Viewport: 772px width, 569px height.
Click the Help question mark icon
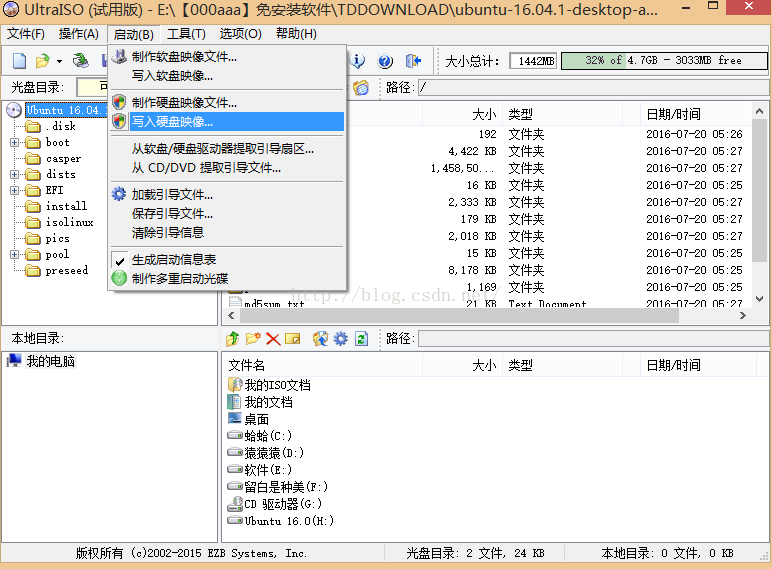[385, 61]
